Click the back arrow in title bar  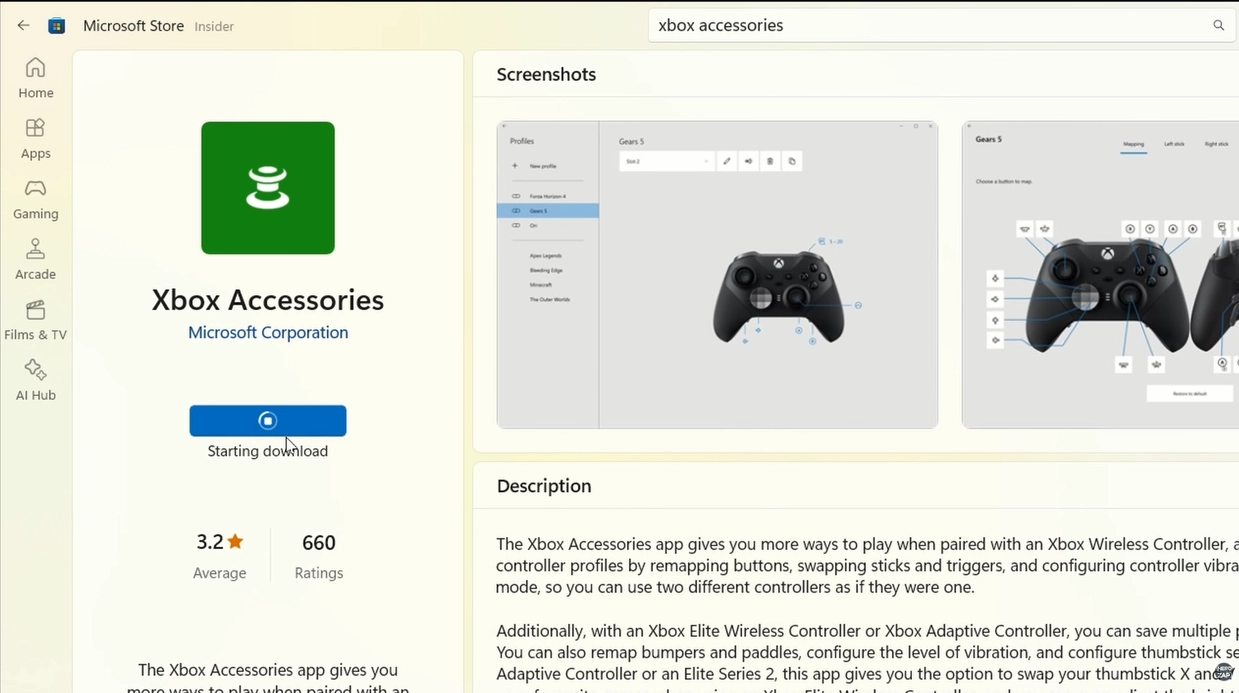(x=23, y=26)
